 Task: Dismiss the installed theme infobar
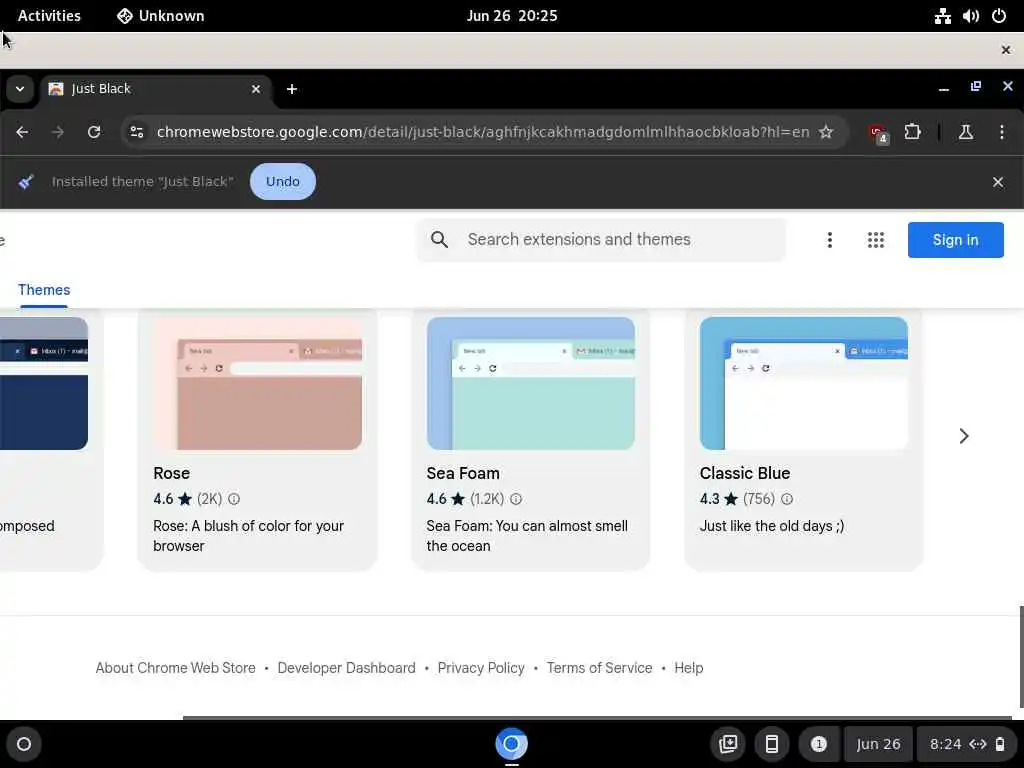tap(998, 182)
